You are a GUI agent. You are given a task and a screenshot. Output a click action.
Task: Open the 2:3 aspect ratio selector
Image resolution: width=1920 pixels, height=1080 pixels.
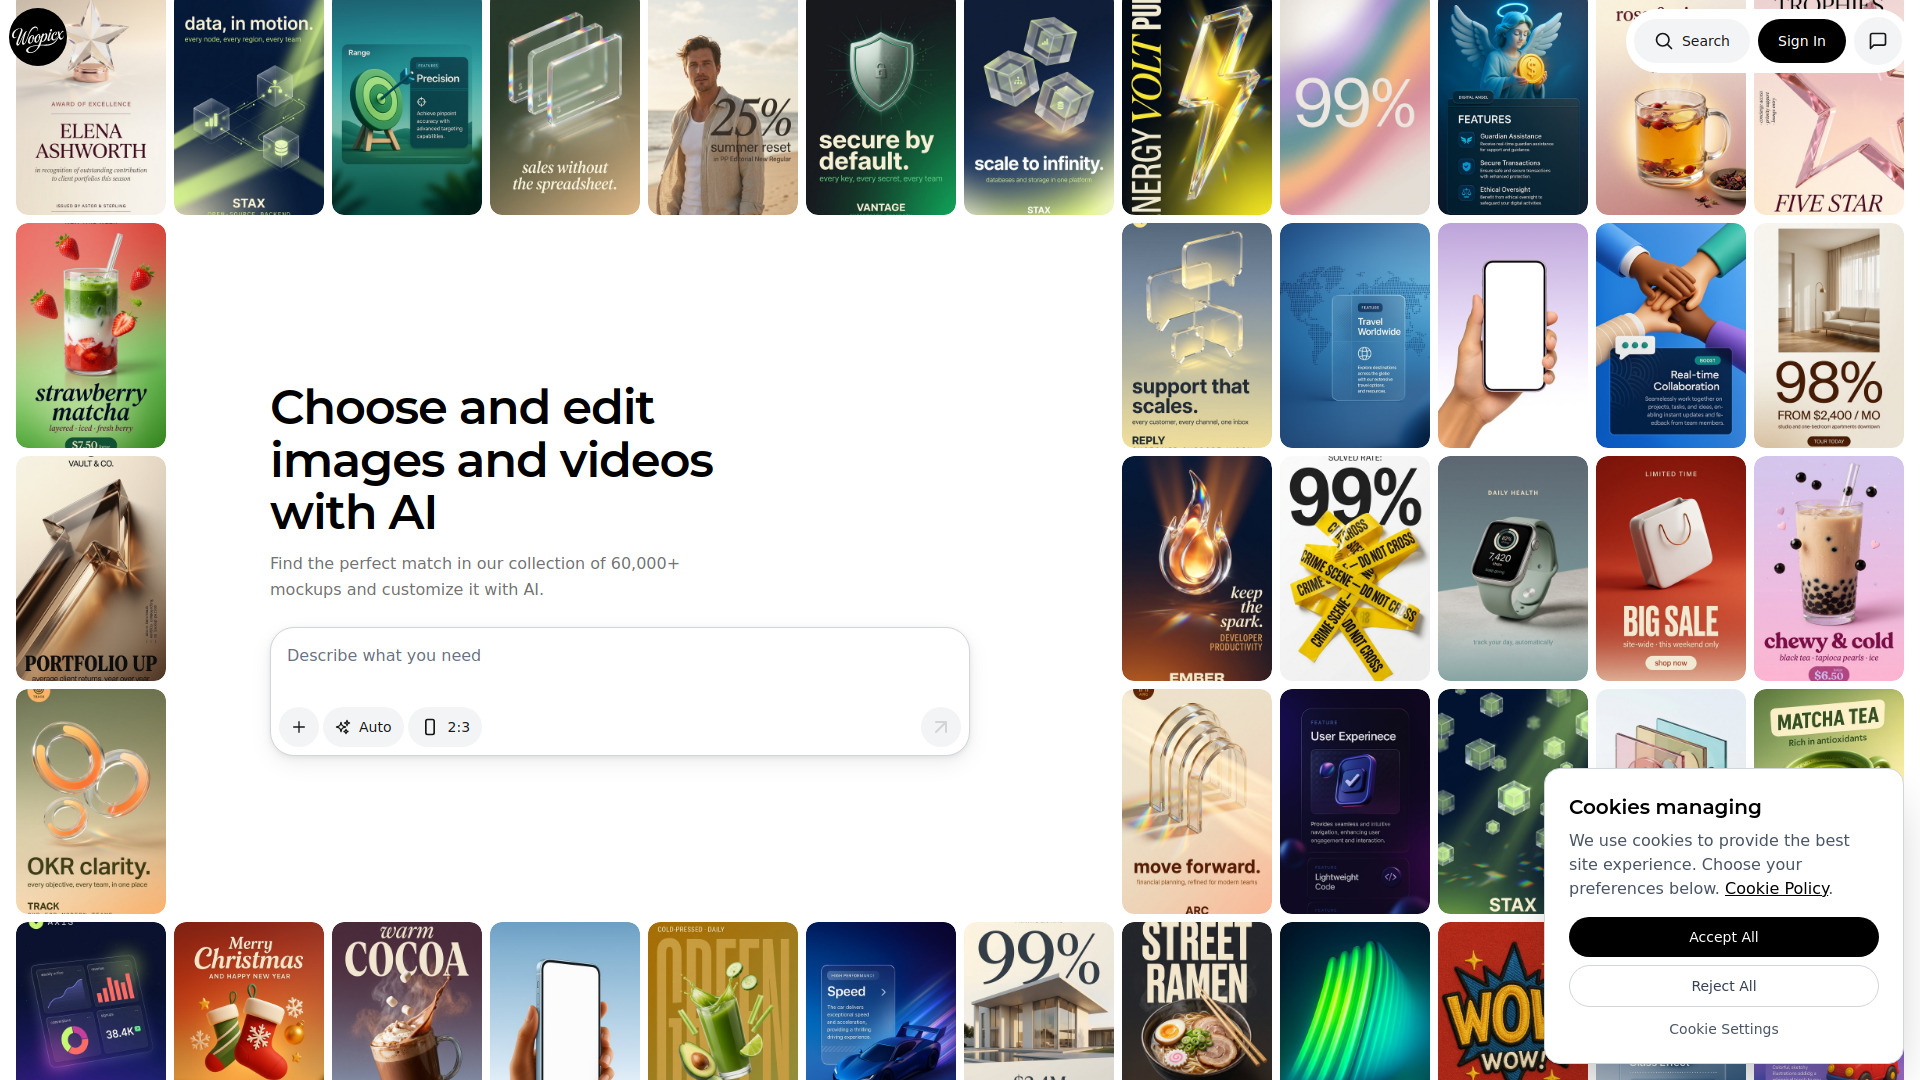[x=445, y=727]
